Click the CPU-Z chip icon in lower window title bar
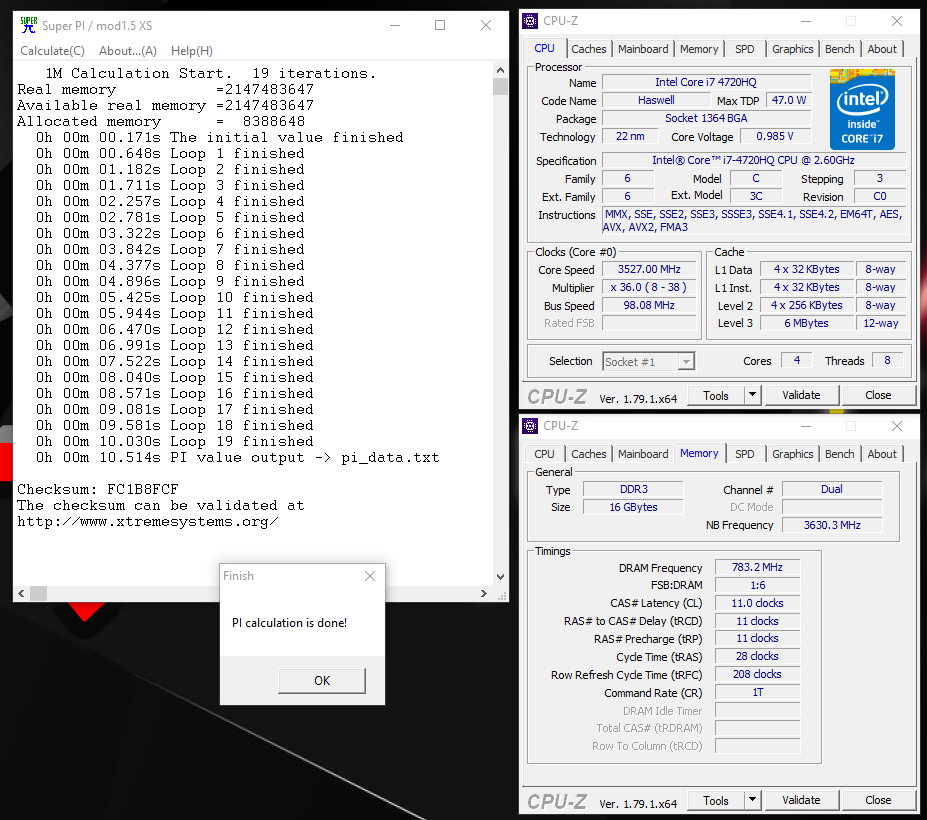 (x=530, y=426)
